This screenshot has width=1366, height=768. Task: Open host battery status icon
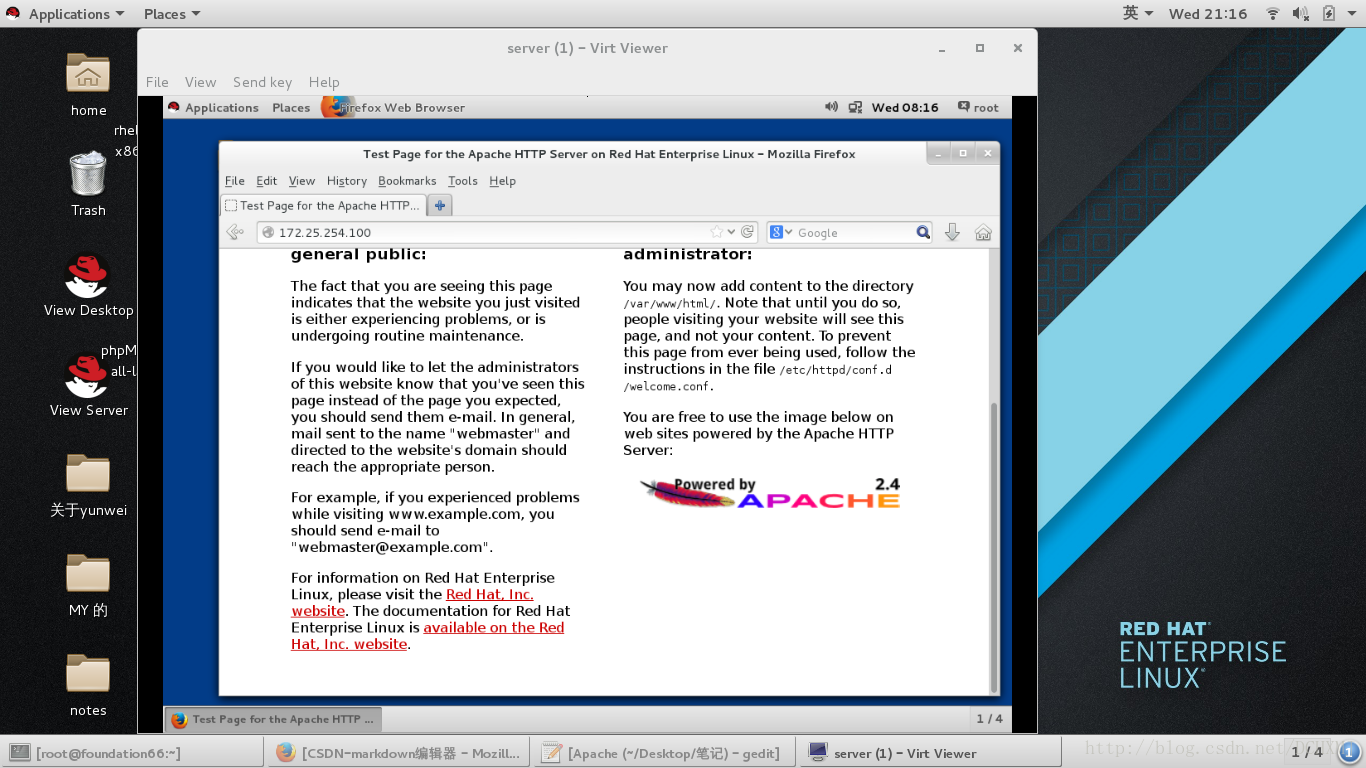(x=1329, y=13)
